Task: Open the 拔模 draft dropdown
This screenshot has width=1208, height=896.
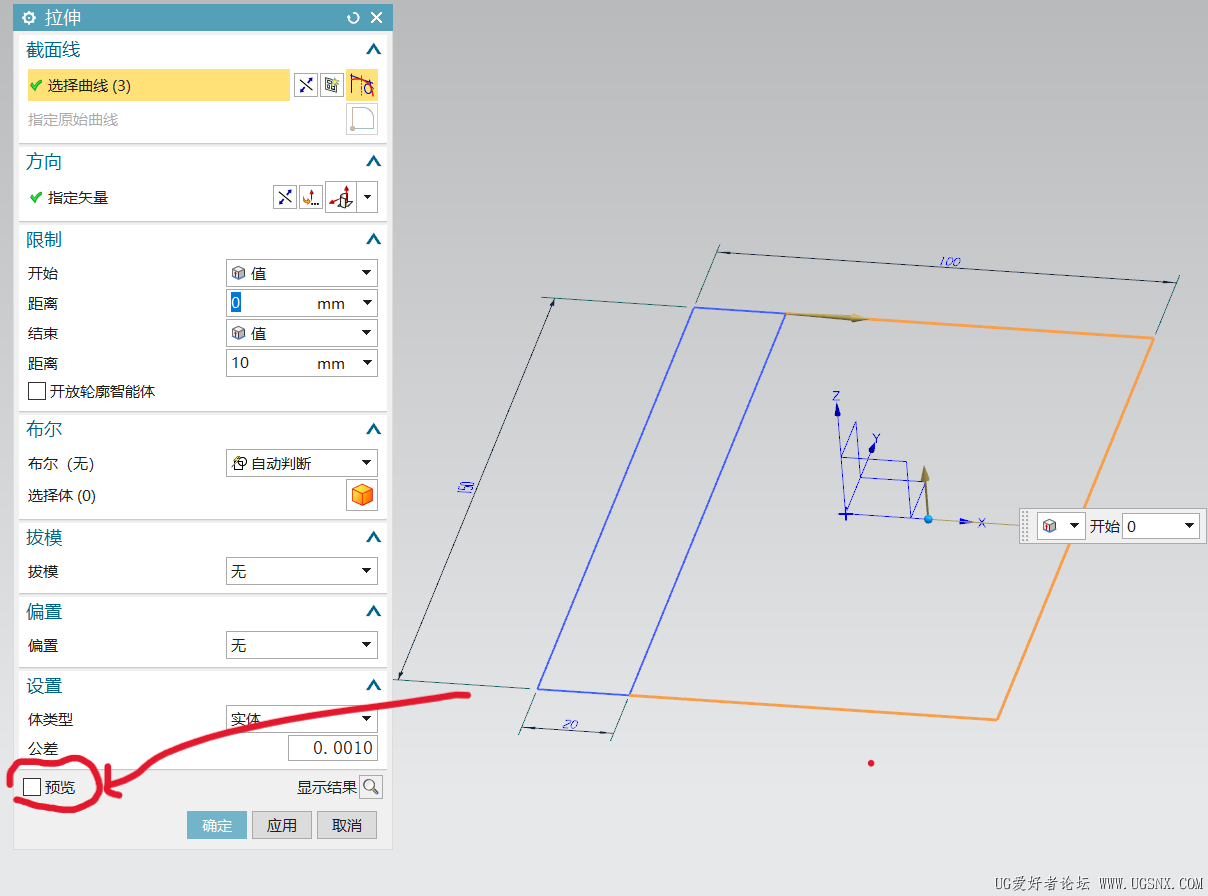Action: tap(301, 571)
